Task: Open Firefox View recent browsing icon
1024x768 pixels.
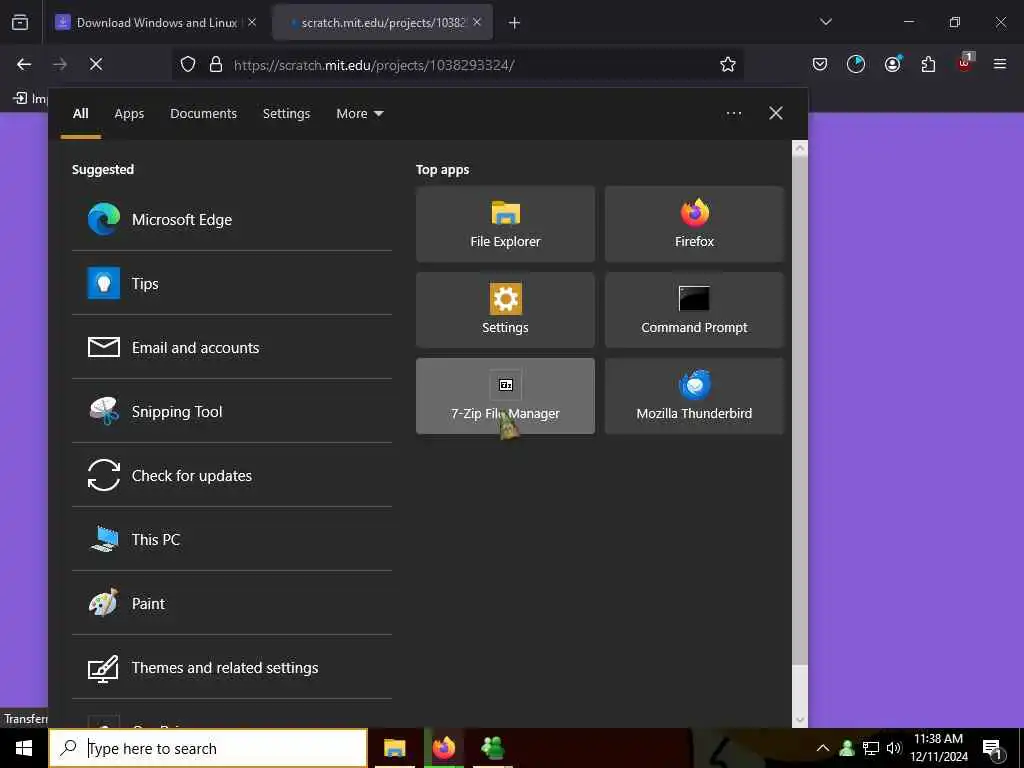Action: pyautogui.click(x=20, y=23)
